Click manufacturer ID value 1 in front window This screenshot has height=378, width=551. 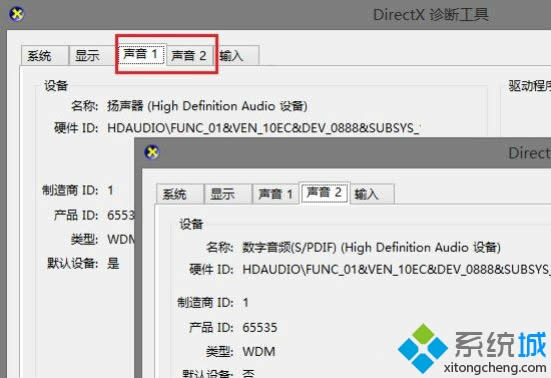click(x=246, y=302)
